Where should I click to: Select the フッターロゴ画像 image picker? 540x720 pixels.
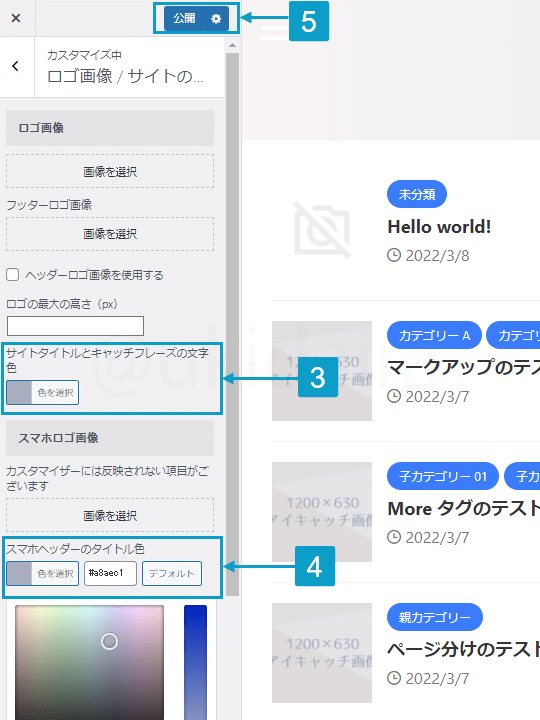110,234
